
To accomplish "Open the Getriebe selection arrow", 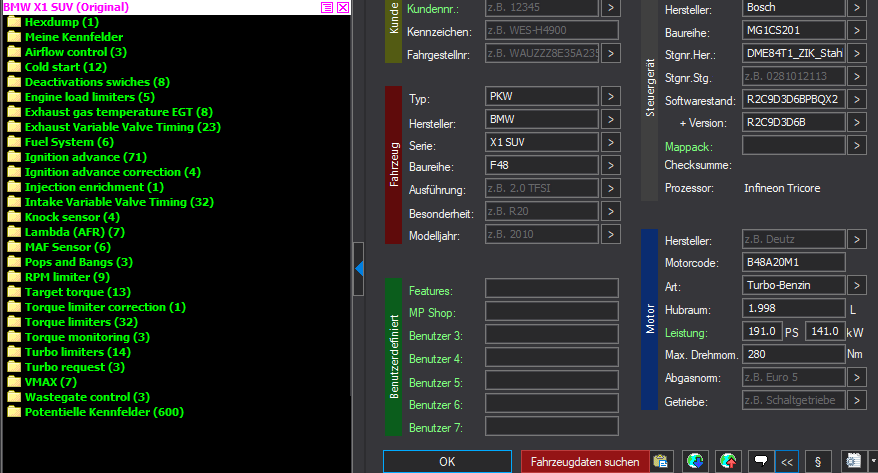I will [x=857, y=400].
